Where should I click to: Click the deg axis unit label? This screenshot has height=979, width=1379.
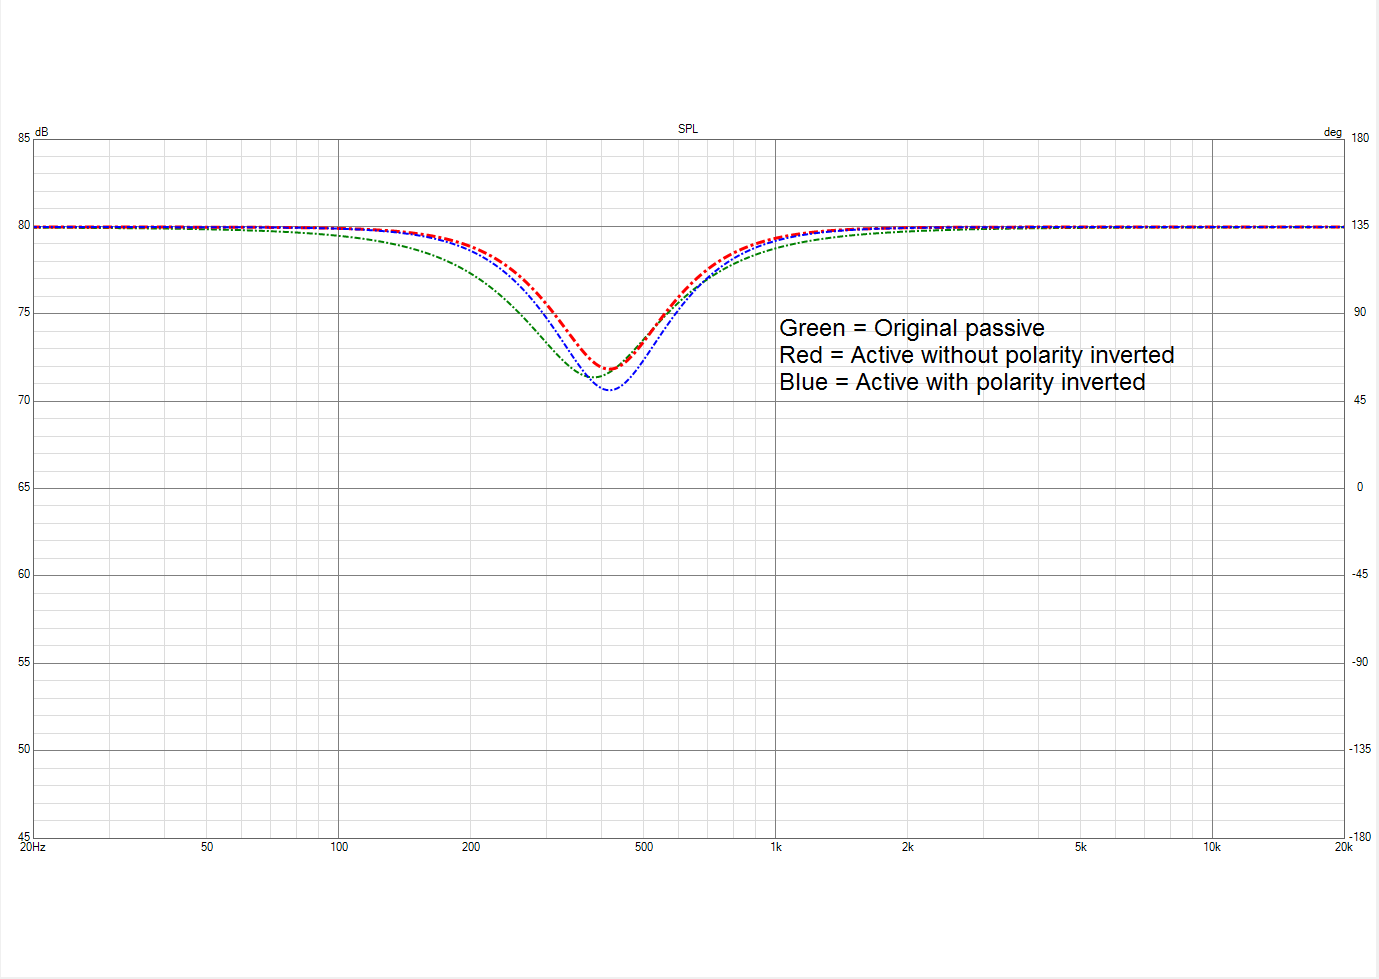click(x=1333, y=132)
